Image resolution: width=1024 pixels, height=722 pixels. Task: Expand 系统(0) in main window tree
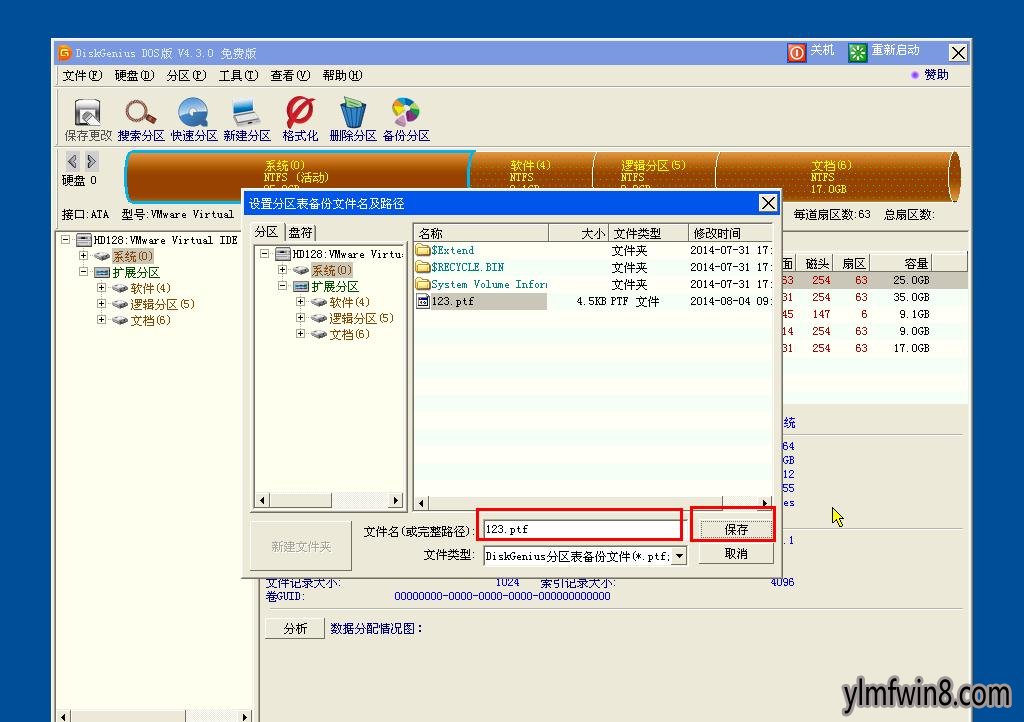pos(83,255)
